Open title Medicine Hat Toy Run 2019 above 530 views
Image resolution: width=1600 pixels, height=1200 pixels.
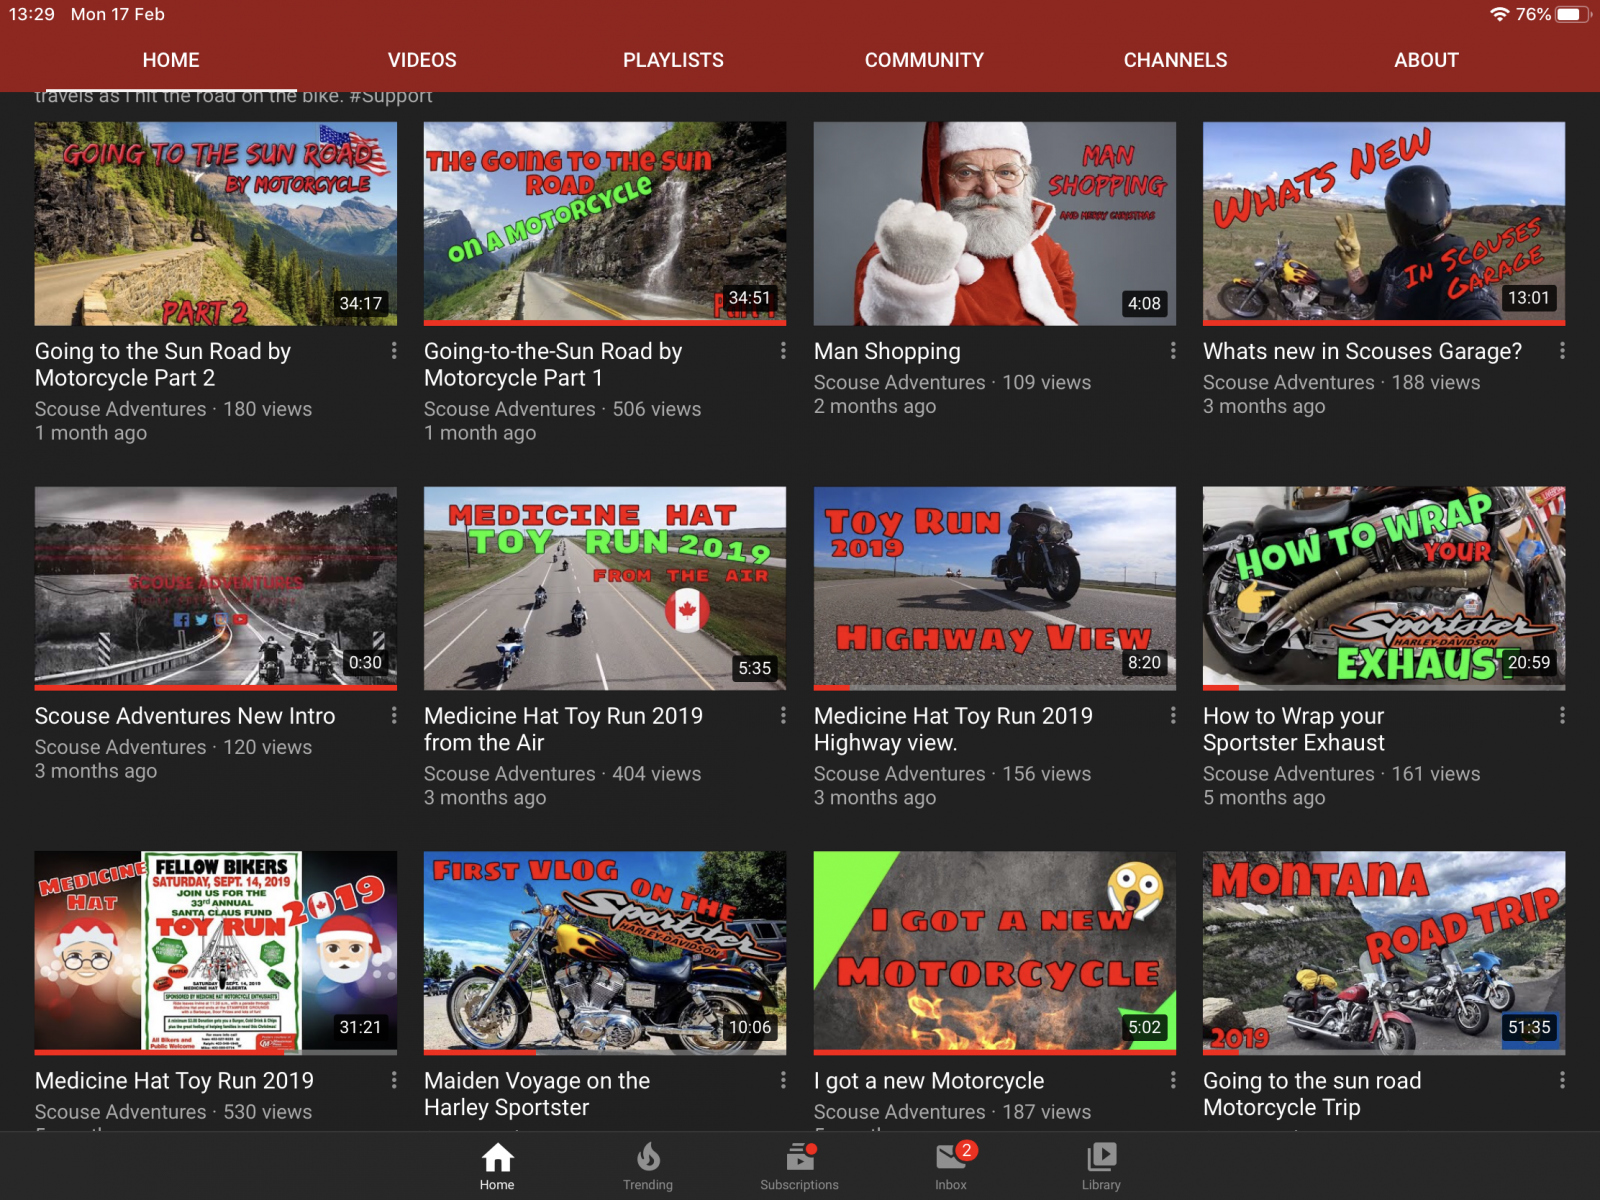174,1082
